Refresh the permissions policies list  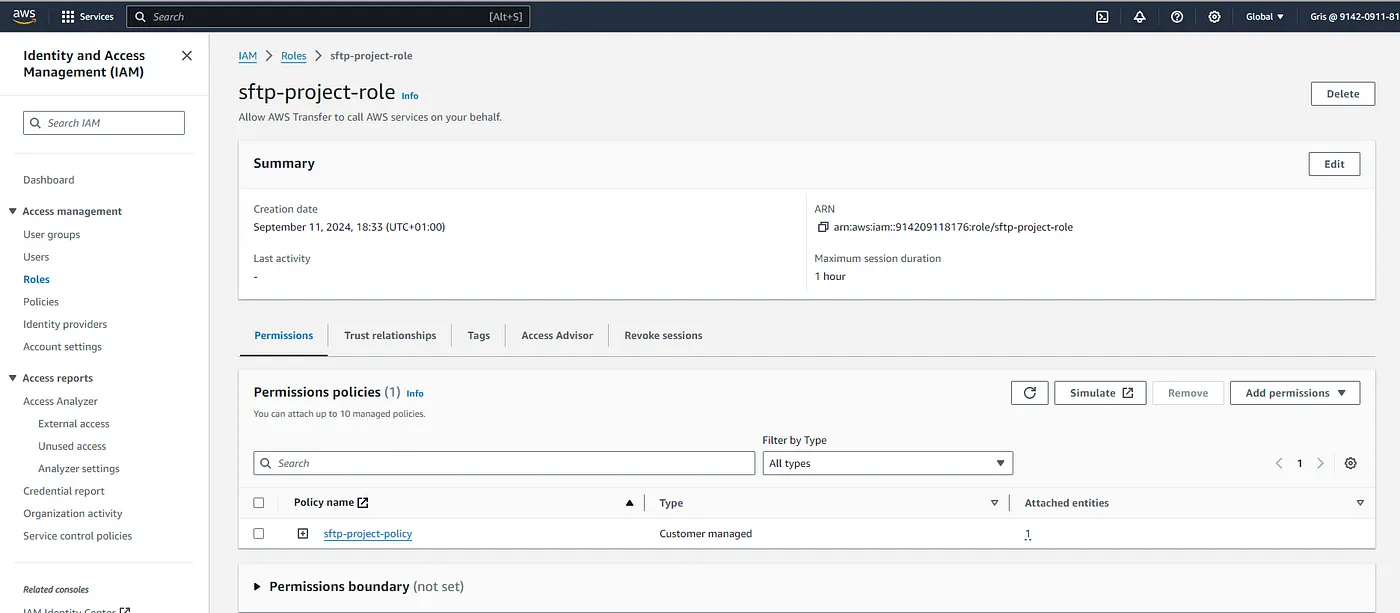(x=1029, y=393)
